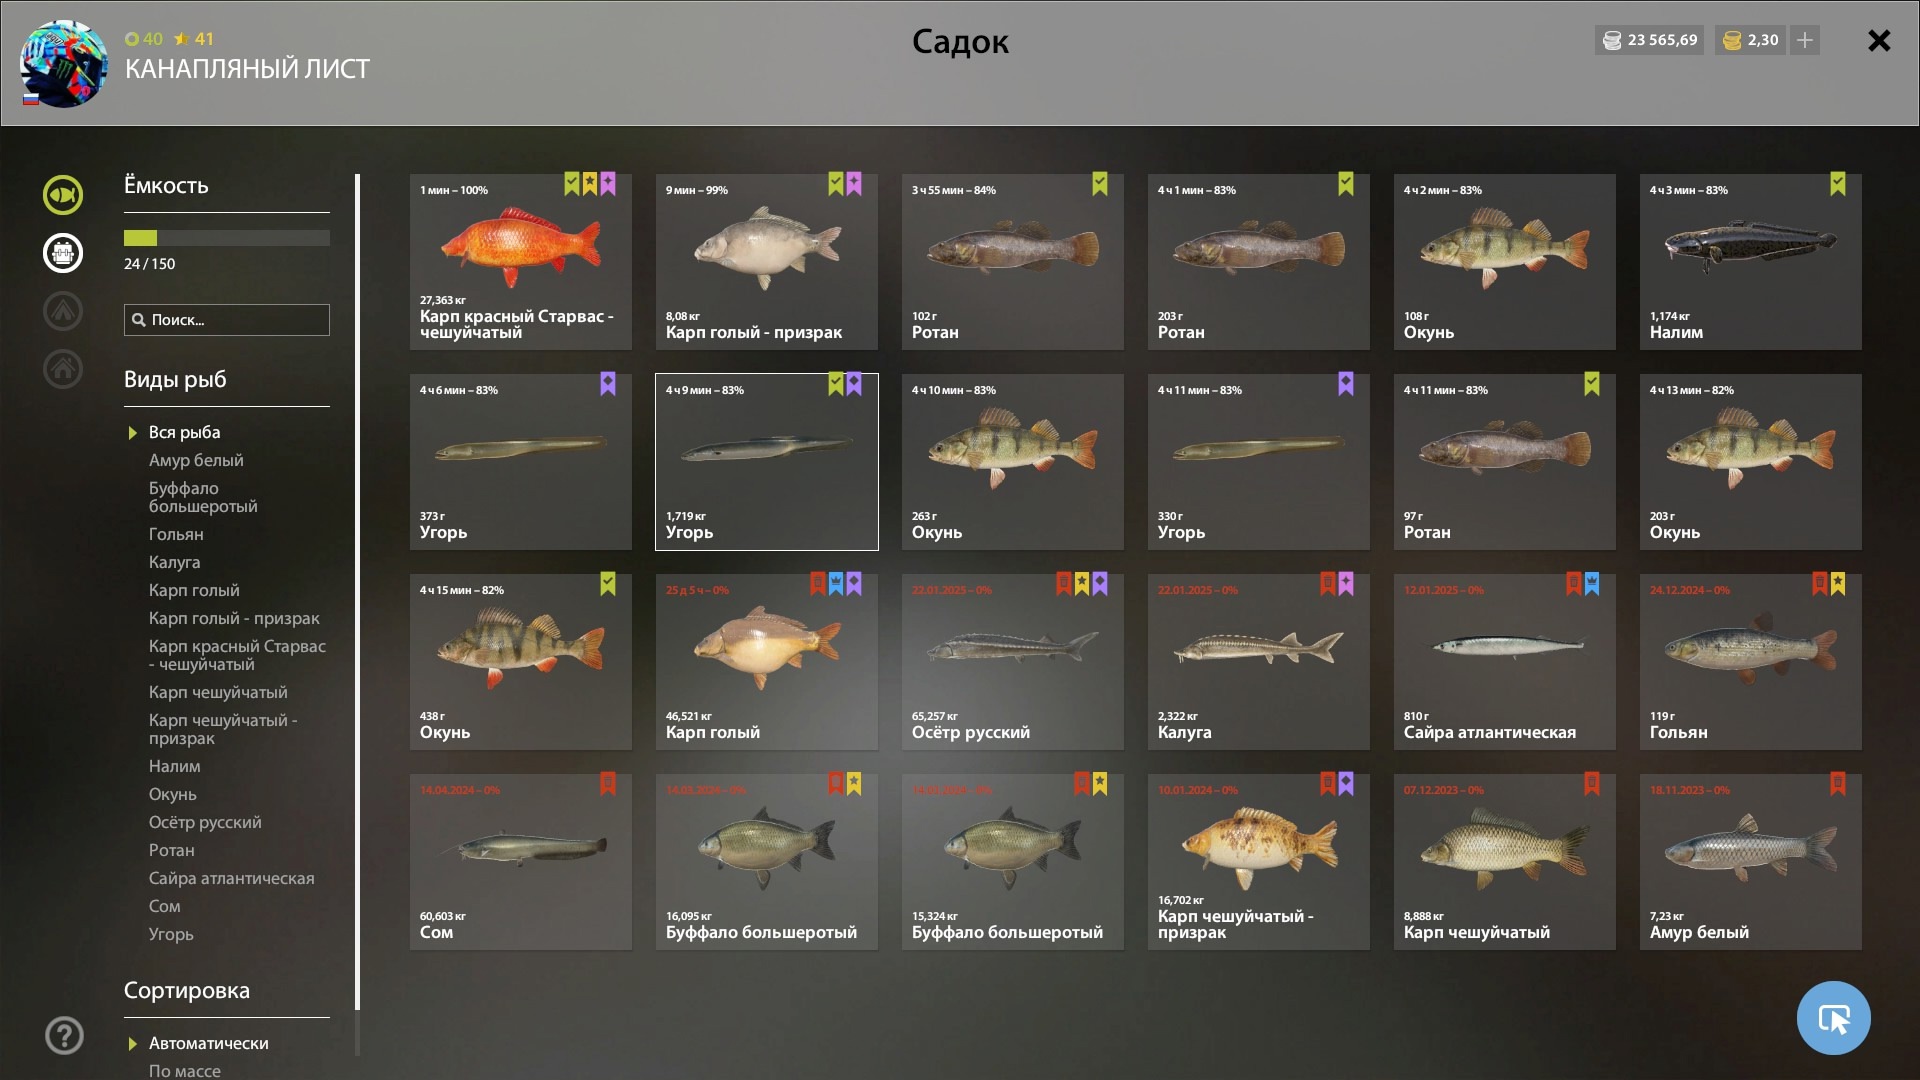Select Вся рыба filter in fish types

click(x=185, y=432)
